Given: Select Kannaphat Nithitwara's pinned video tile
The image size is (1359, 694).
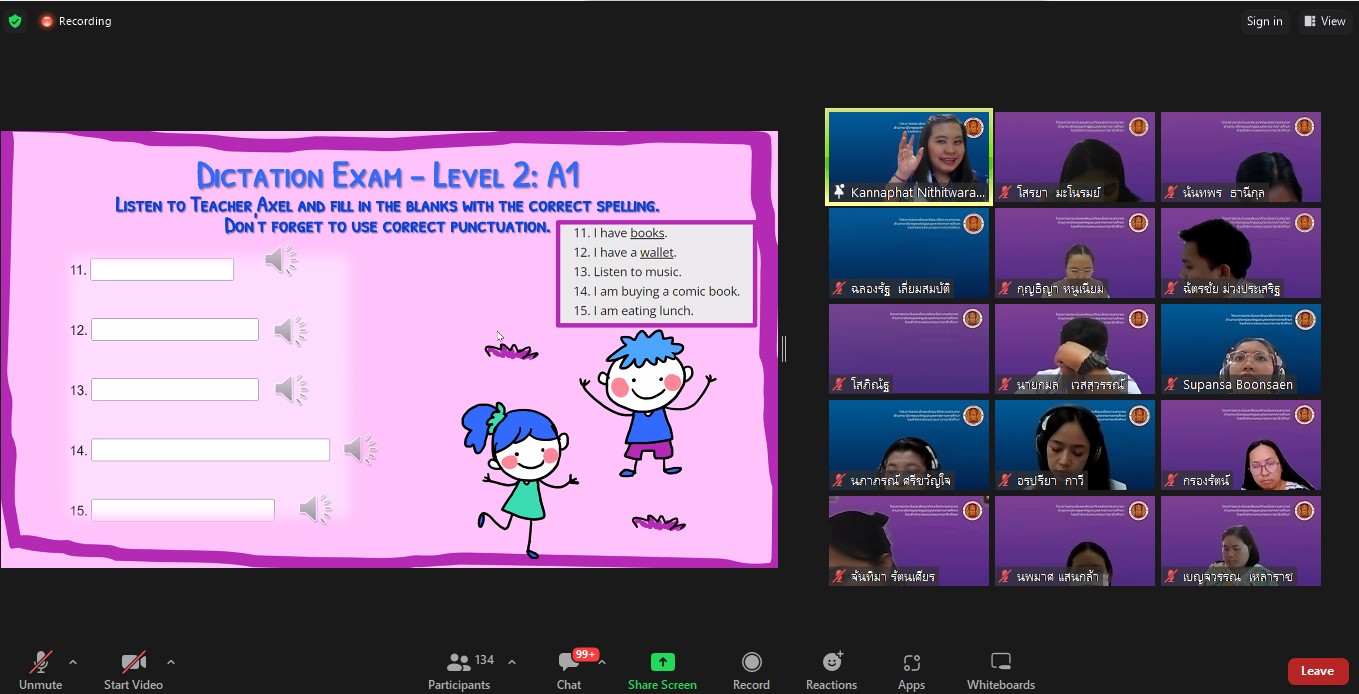Looking at the screenshot, I should click(908, 157).
